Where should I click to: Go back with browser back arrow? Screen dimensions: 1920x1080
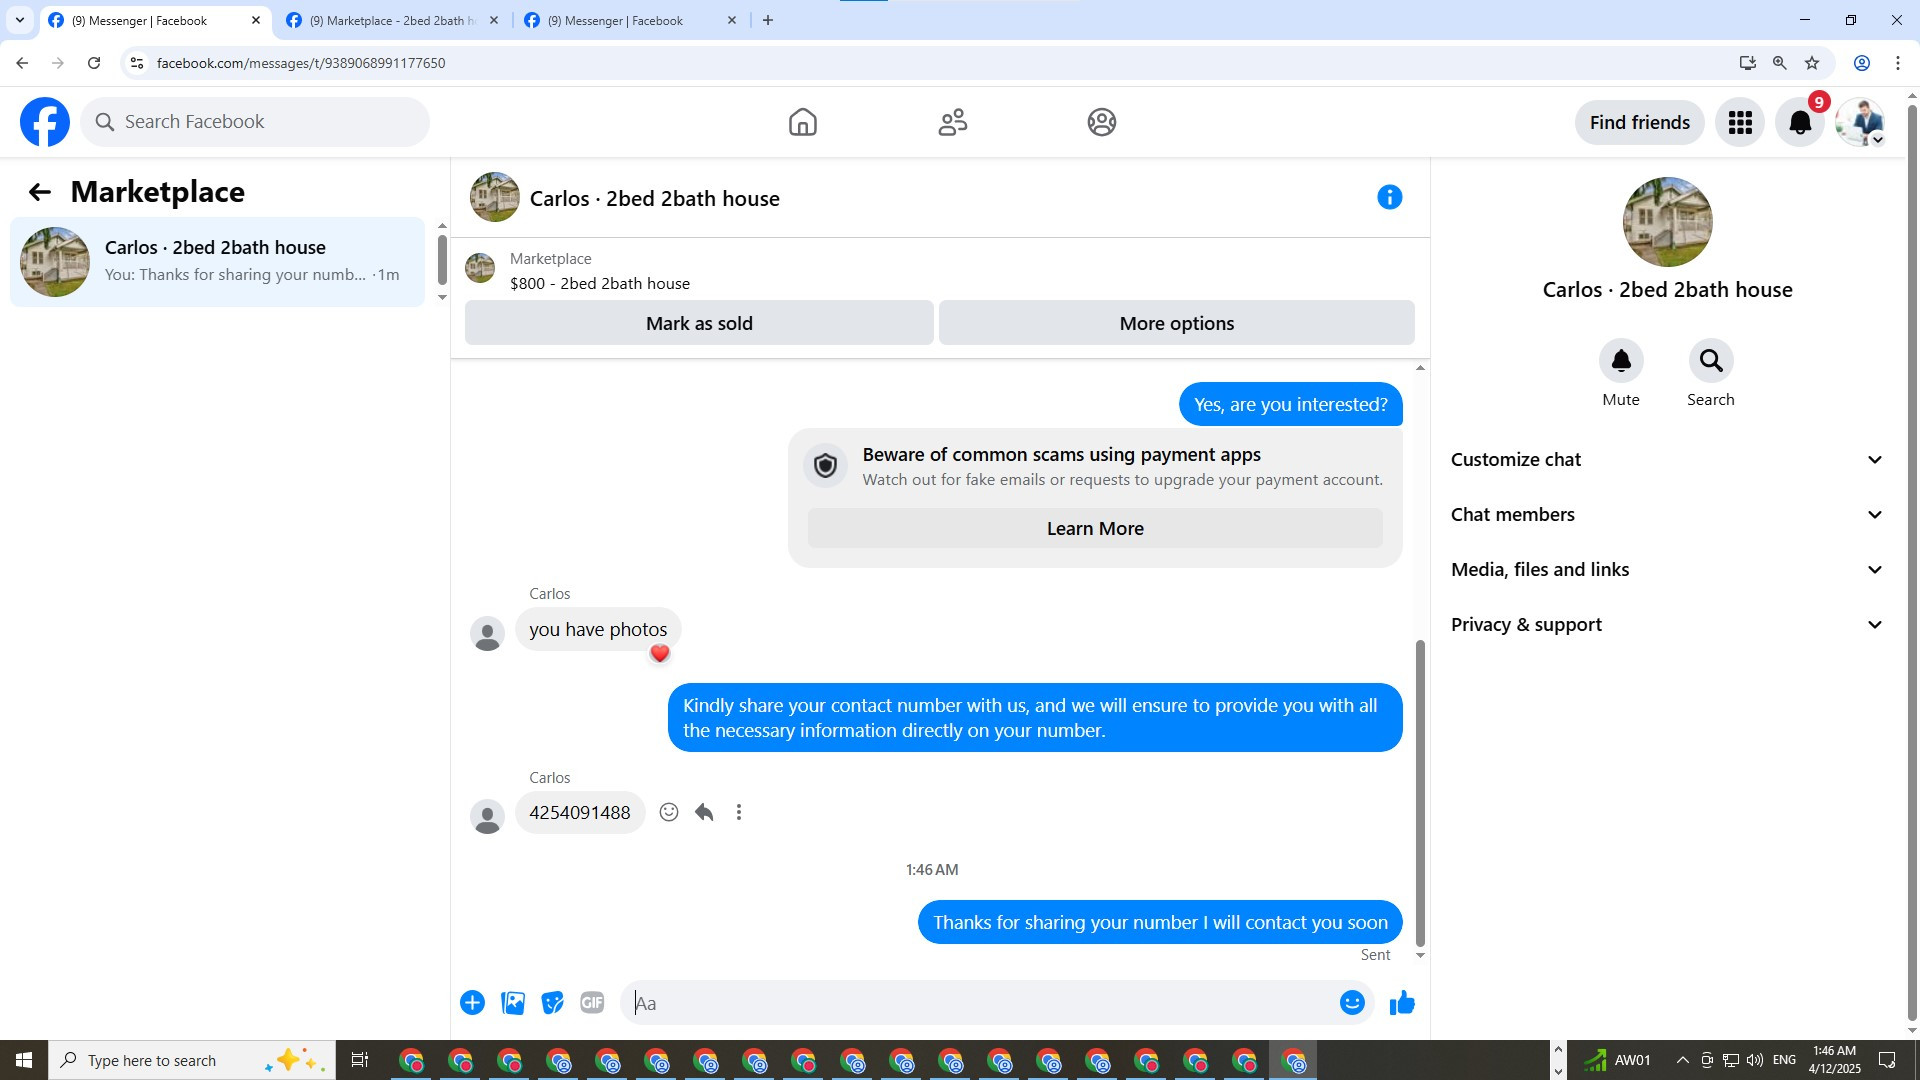coord(22,63)
